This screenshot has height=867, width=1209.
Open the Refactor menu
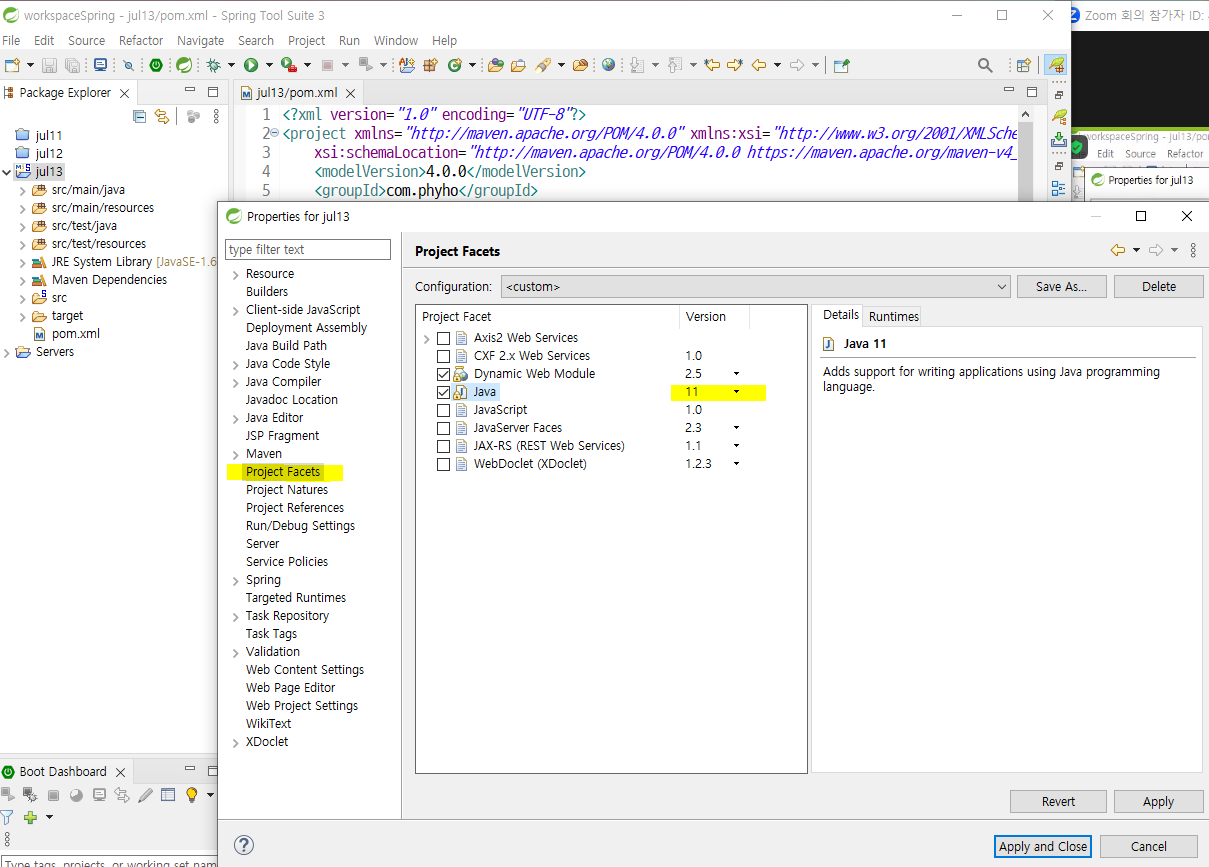click(141, 41)
